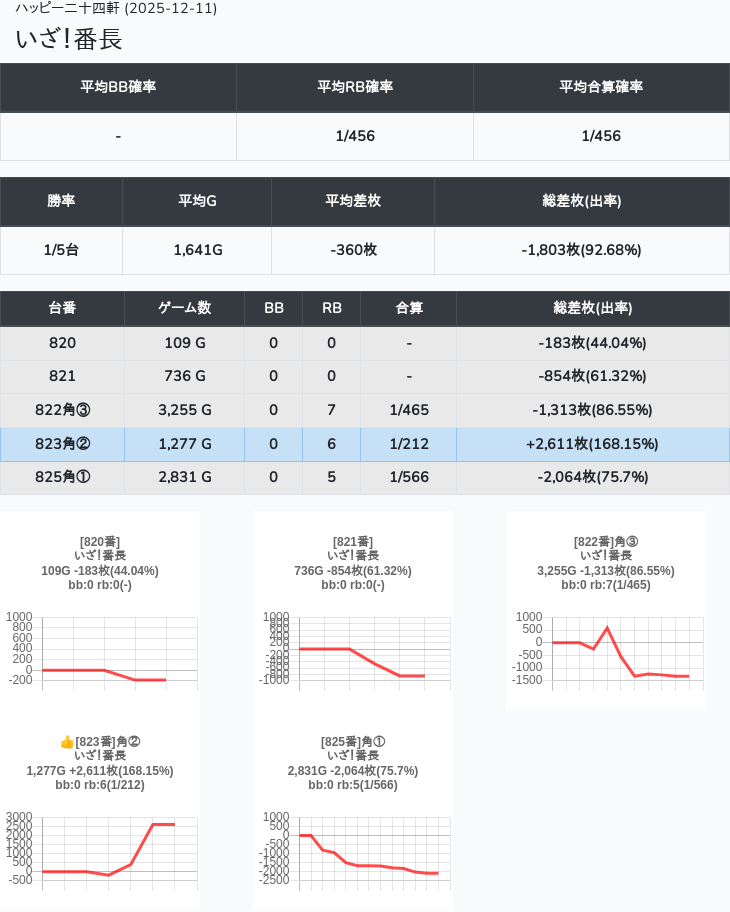The image size is (730, 912).
Task: Click the BB column header
Action: (x=273, y=308)
